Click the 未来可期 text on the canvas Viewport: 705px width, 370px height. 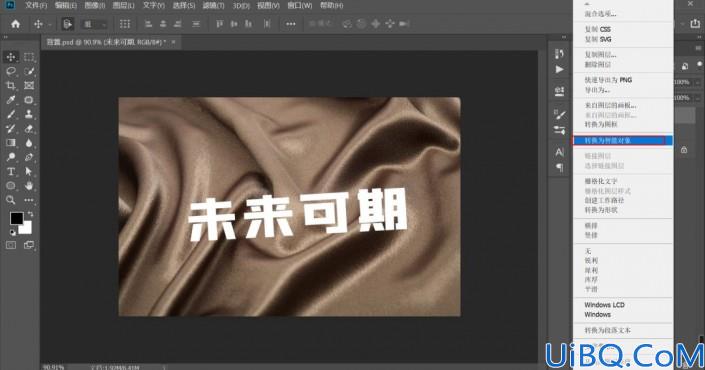297,214
